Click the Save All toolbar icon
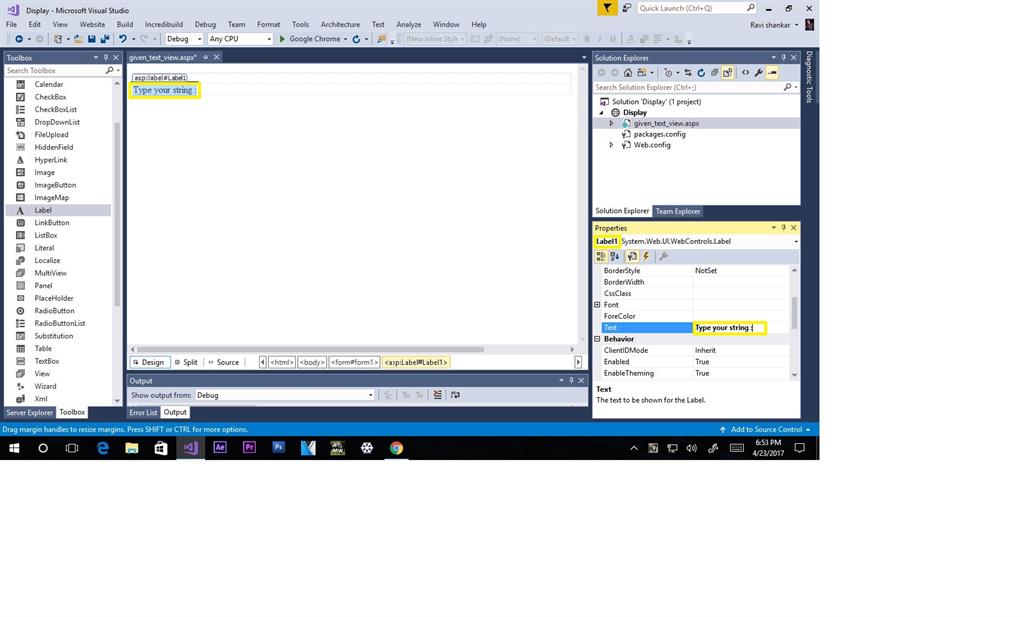Image resolution: width=1024 pixels, height=617 pixels. [x=104, y=39]
